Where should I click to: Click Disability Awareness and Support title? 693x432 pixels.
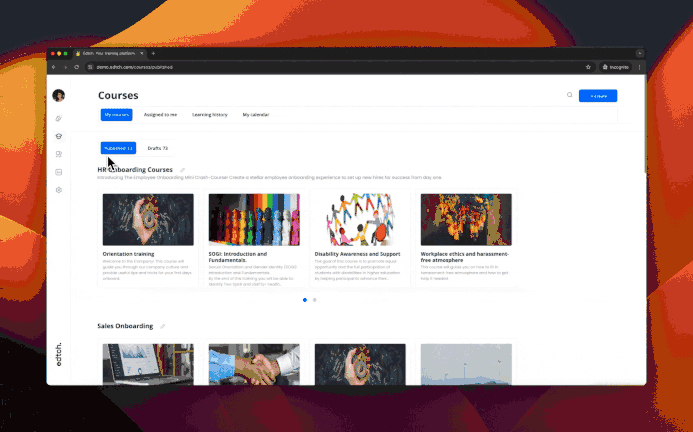pyautogui.click(x=358, y=254)
